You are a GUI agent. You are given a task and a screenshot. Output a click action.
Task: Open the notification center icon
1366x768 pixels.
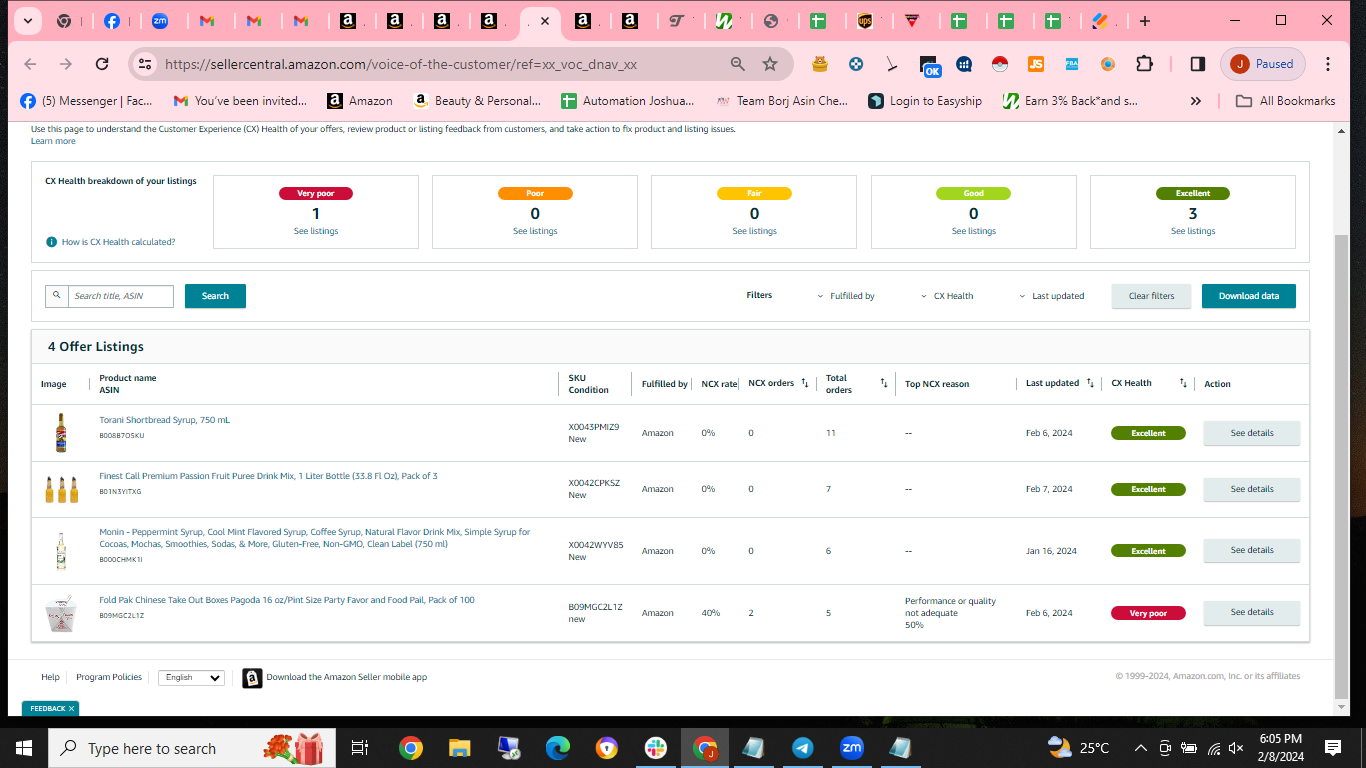tap(1333, 748)
